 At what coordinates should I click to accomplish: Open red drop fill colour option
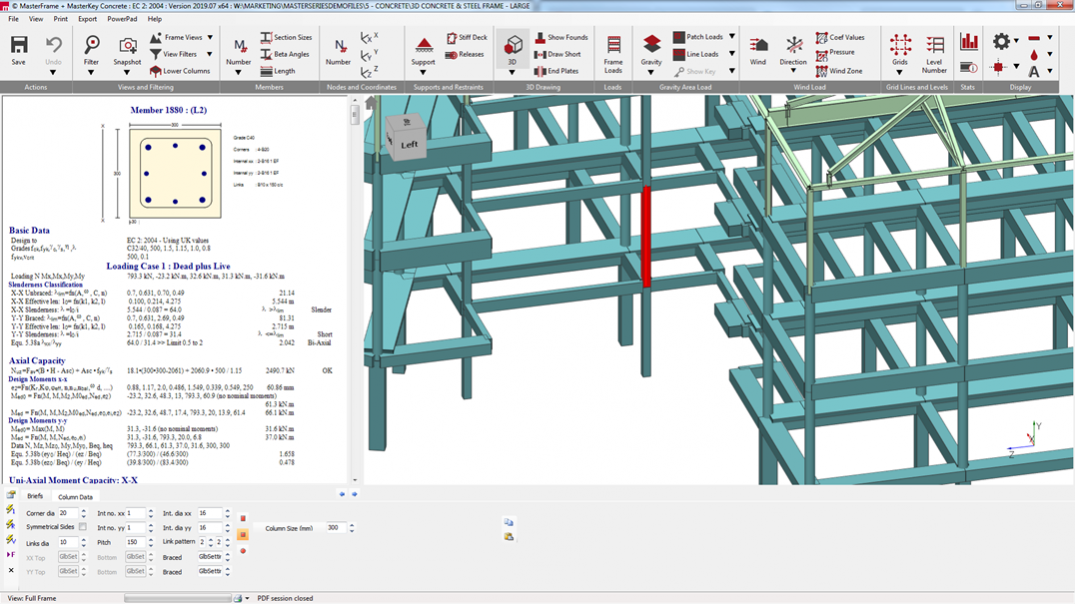(1034, 54)
